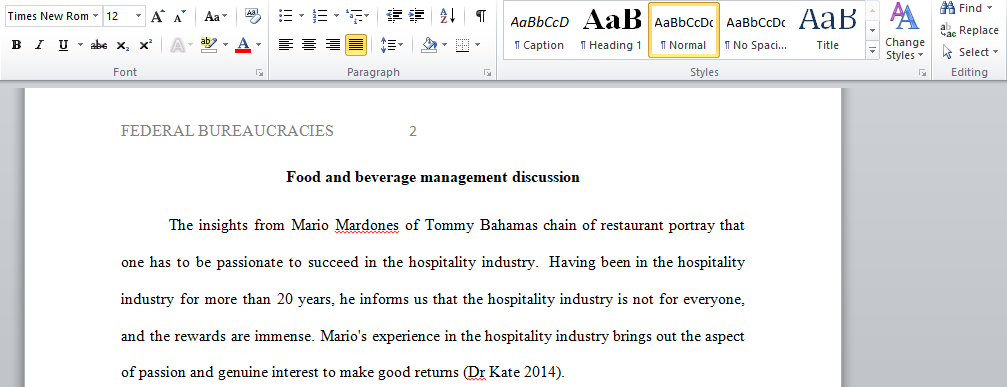Click the misspelled word Mardones
1007x387 pixels.
click(x=366, y=225)
